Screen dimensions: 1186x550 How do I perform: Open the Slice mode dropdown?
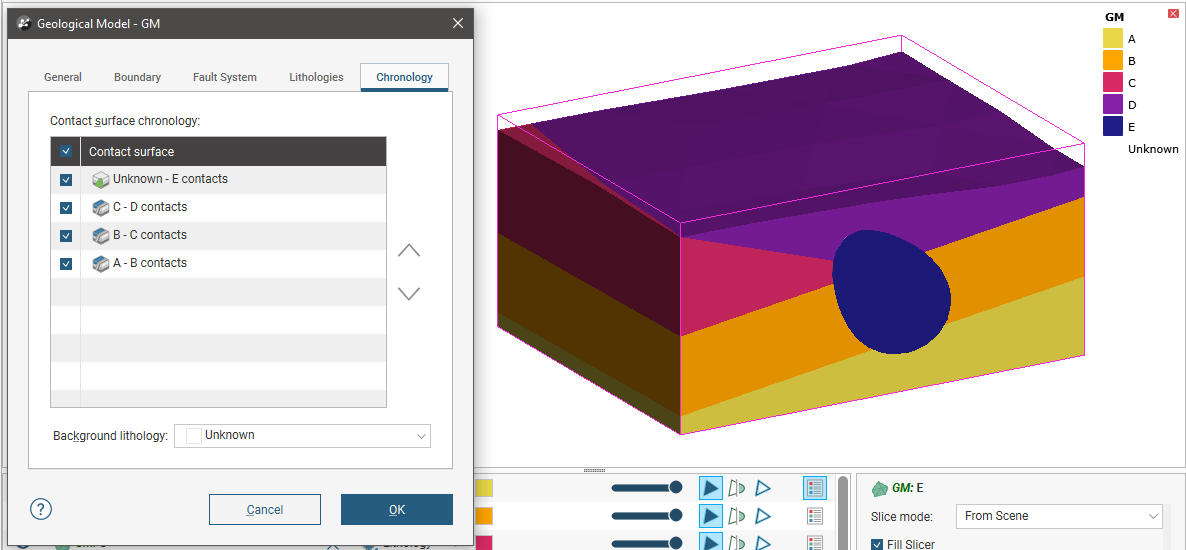(x=1058, y=516)
